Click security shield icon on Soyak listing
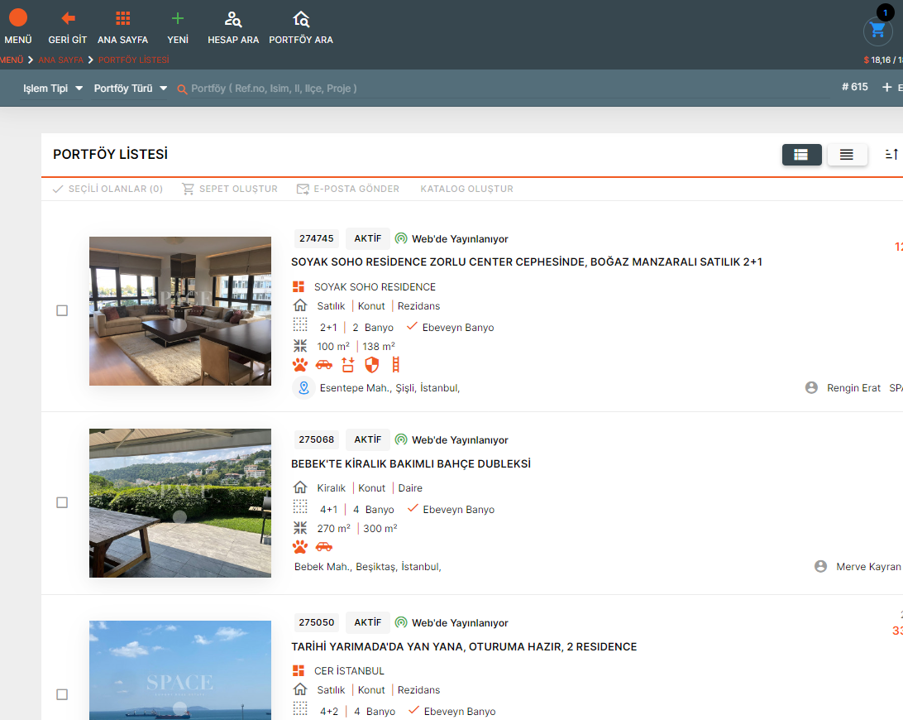903x720 pixels. pyautogui.click(x=372, y=365)
